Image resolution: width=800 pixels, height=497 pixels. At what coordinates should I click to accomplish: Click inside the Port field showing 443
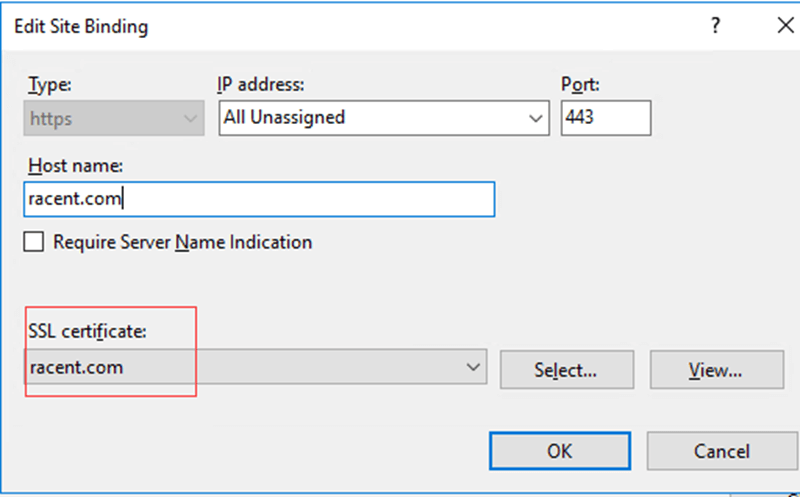point(605,118)
